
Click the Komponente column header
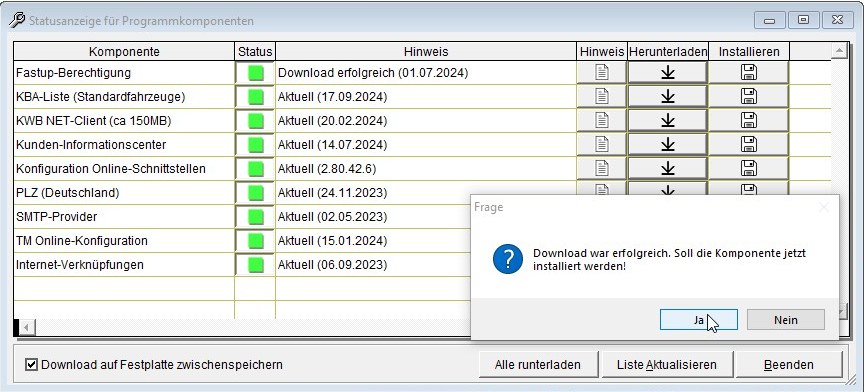coord(124,52)
